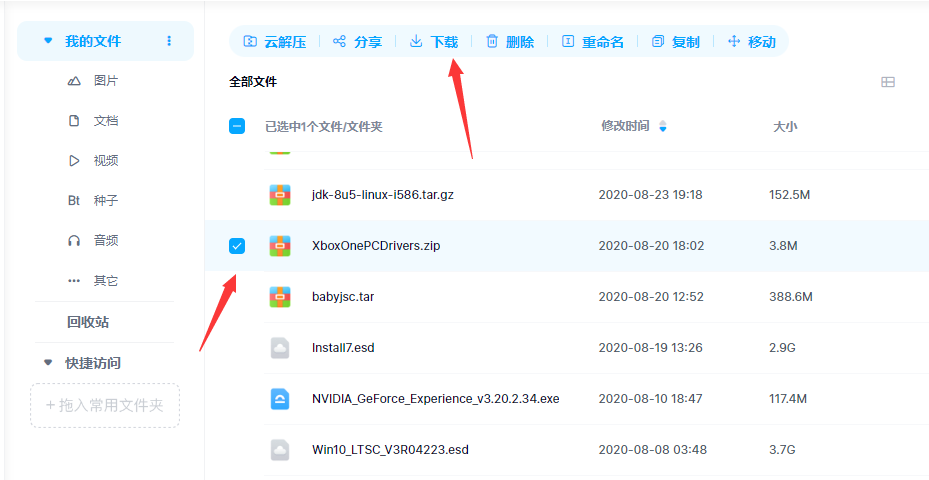Open the 图片 category in sidebar
The height and width of the screenshot is (480, 929).
[105, 81]
